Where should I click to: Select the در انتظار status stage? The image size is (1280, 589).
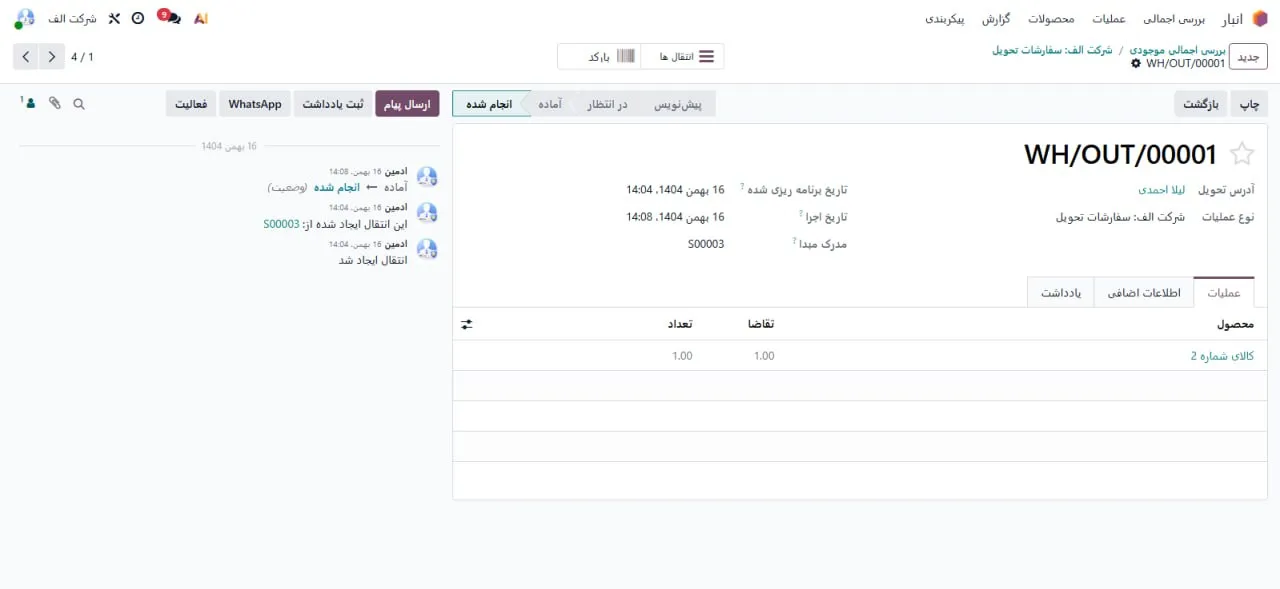607,104
